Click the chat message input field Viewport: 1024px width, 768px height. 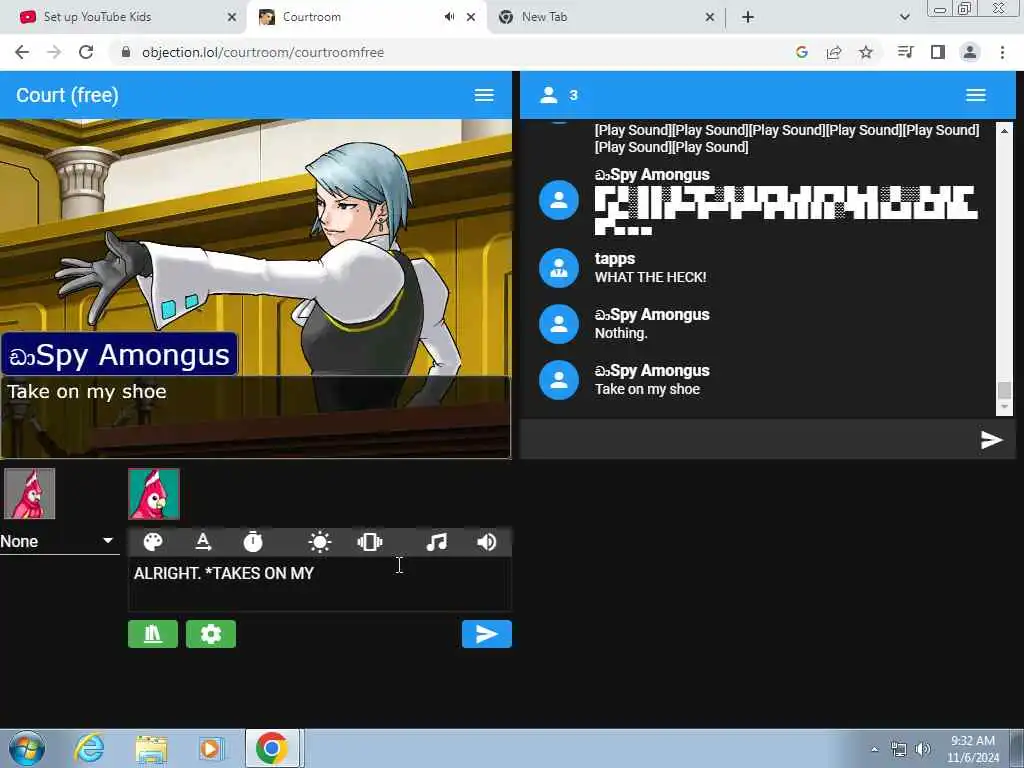[x=748, y=440]
